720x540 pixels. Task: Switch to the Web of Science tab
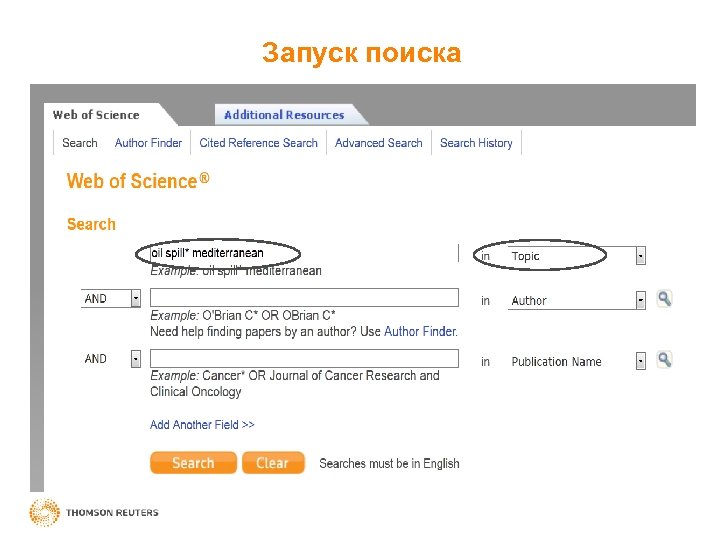96,115
